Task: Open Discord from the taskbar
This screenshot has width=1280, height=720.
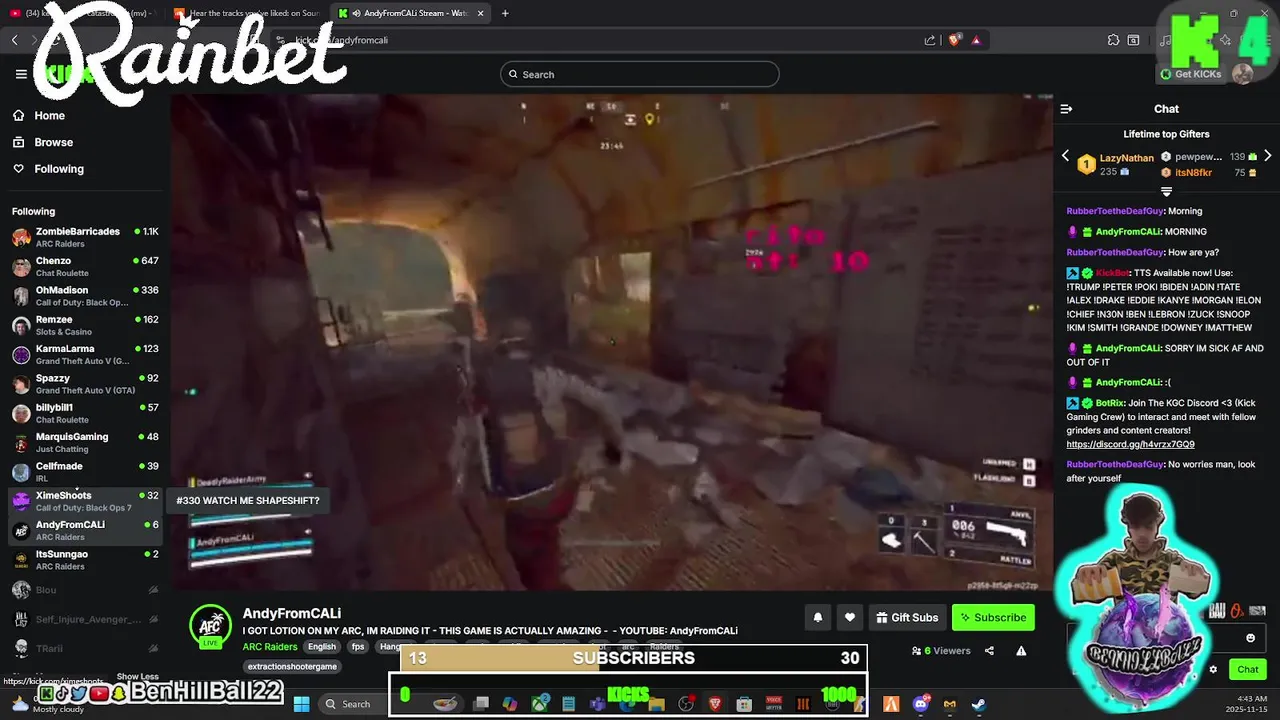Action: (920, 704)
